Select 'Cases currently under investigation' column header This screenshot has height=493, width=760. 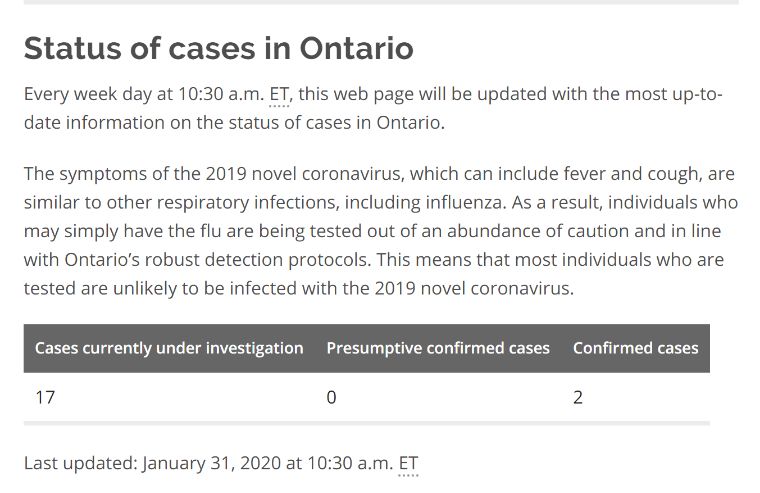pos(169,348)
